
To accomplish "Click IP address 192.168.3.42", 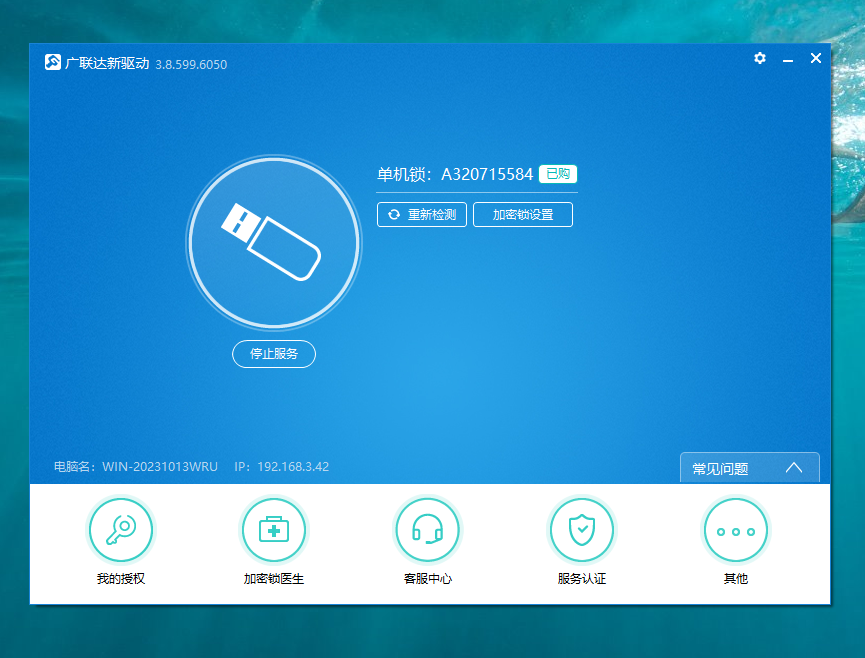I will (293, 467).
